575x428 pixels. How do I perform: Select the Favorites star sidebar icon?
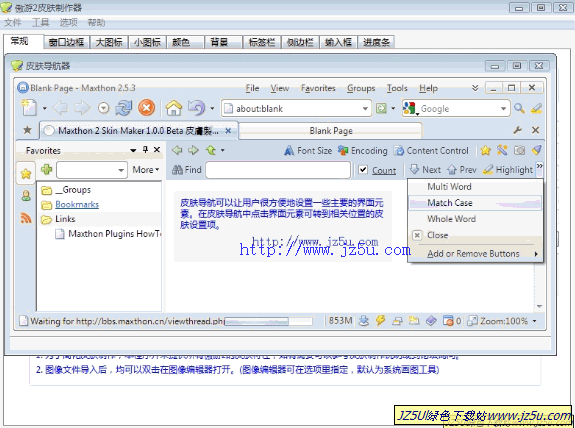tap(26, 173)
